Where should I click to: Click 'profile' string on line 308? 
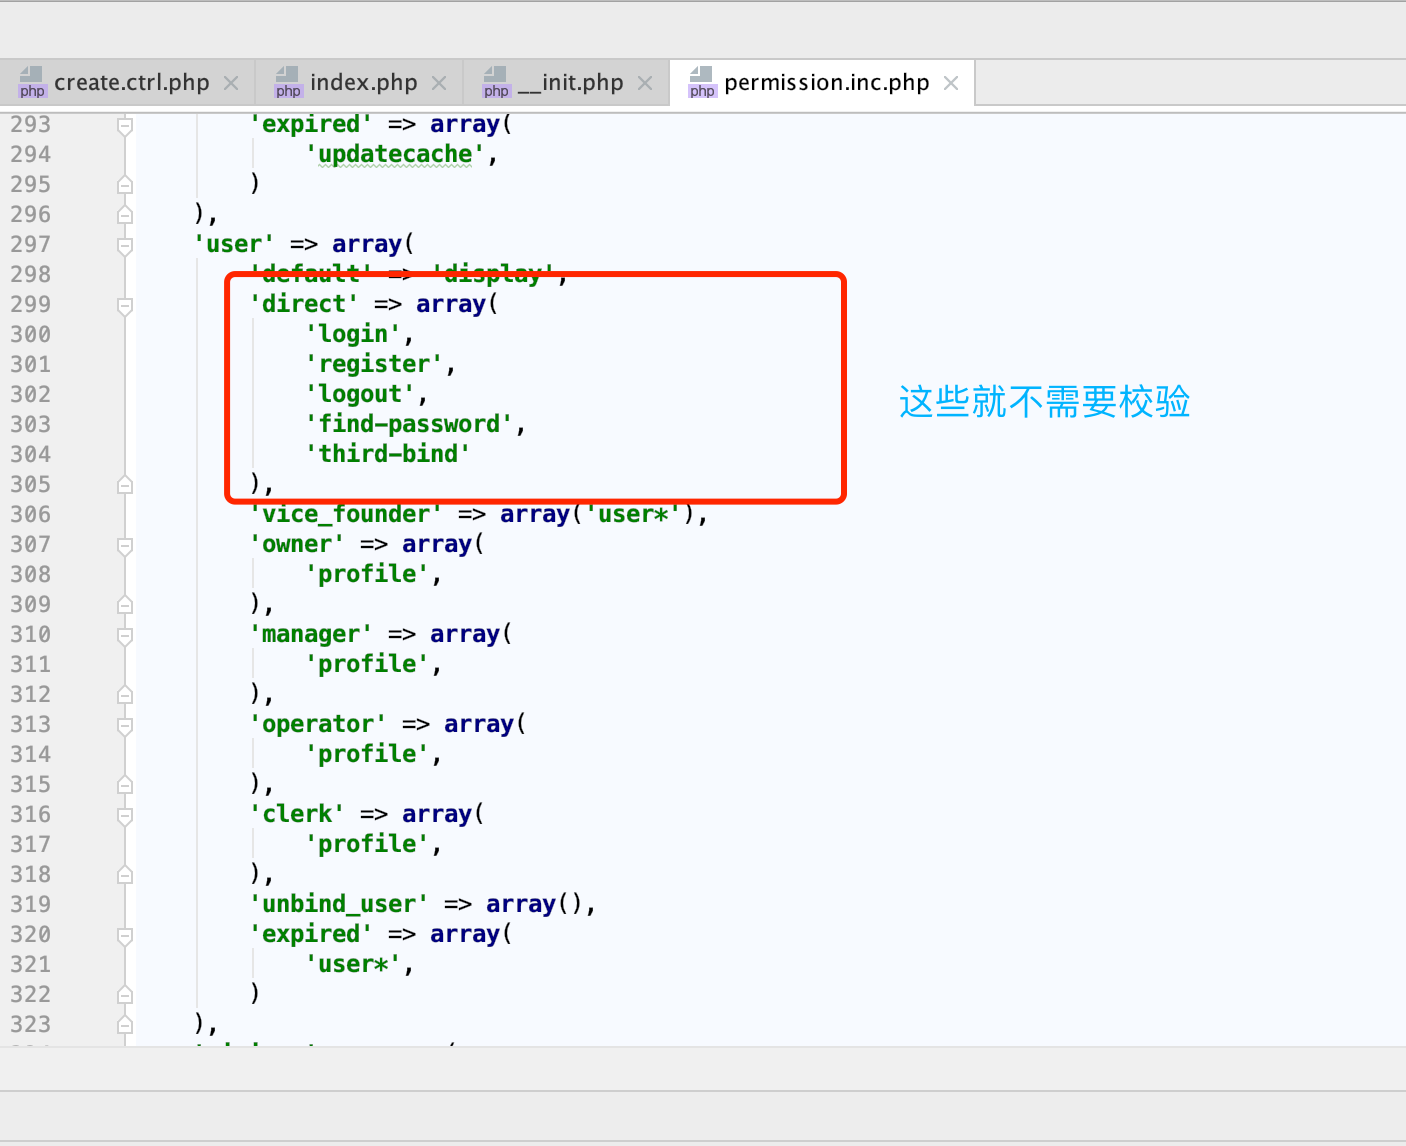367,574
